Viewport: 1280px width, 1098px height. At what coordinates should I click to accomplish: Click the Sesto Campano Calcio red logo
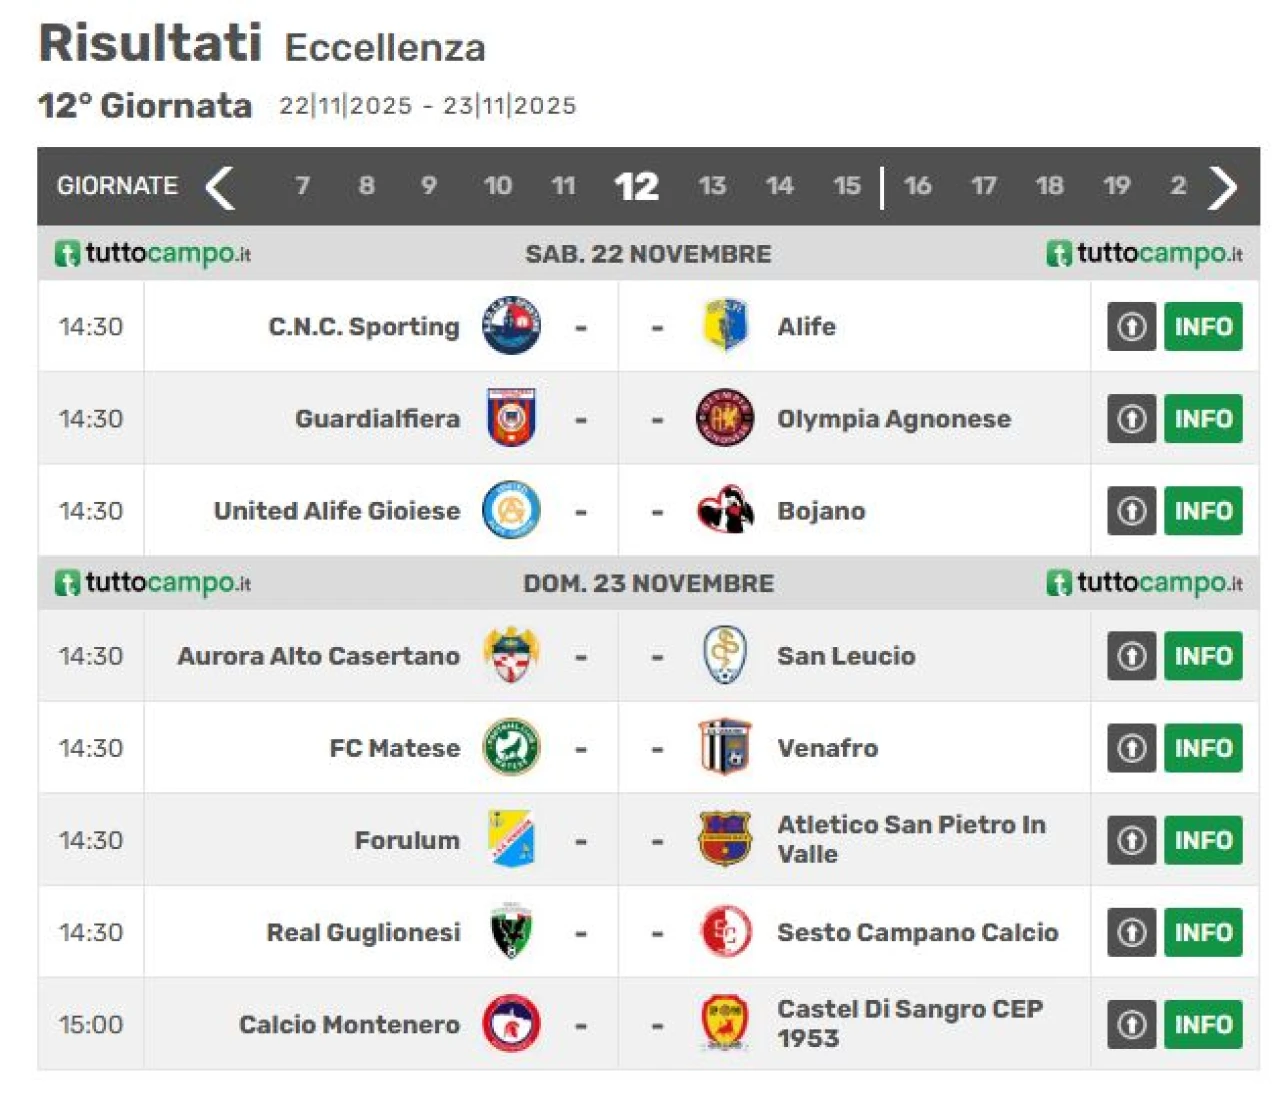tap(725, 932)
